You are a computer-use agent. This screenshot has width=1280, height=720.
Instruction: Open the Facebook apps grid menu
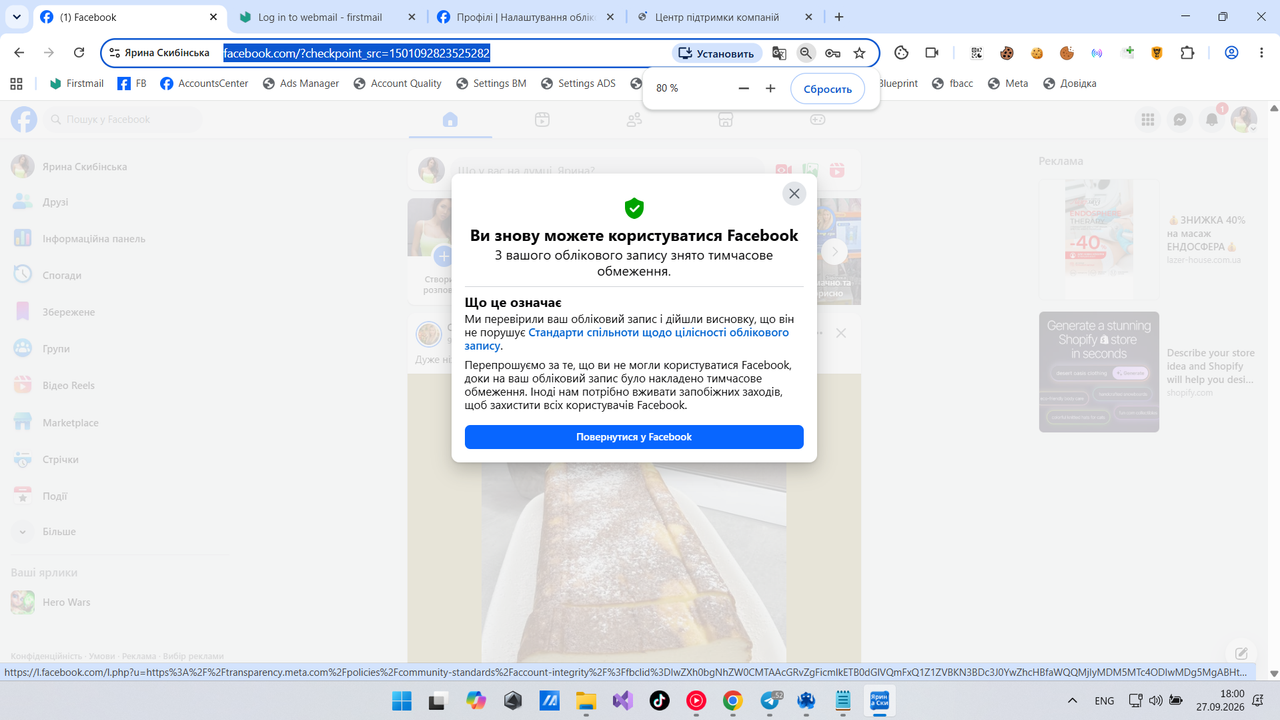coord(1148,120)
